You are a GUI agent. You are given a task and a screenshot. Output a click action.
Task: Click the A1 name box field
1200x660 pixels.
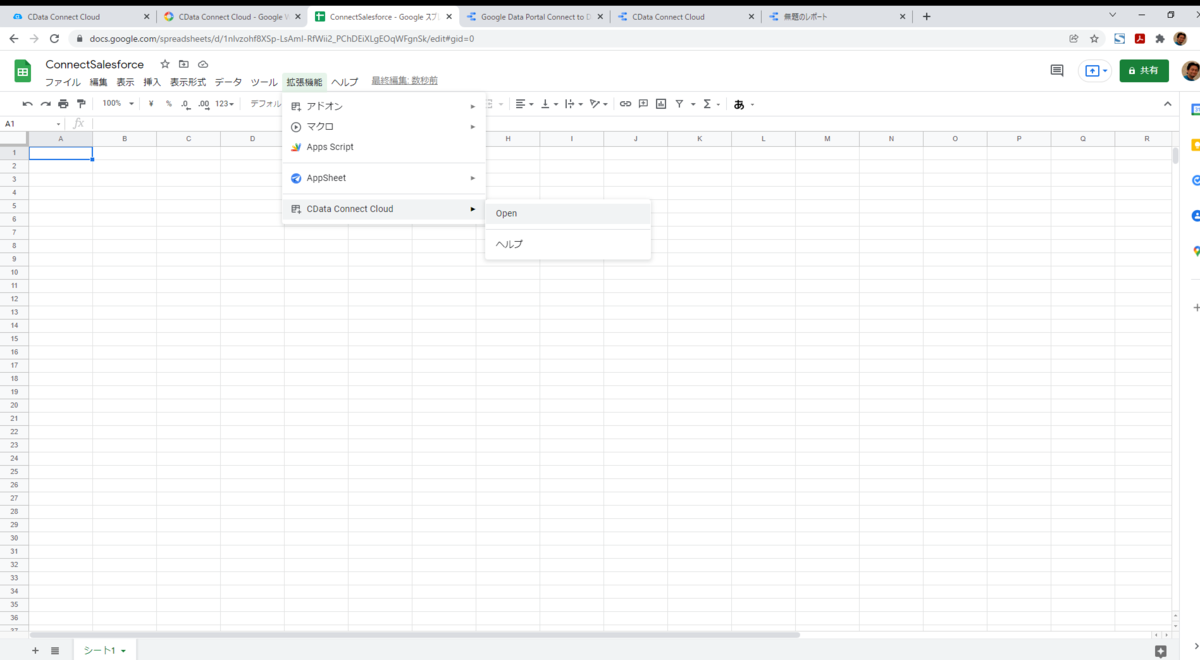pos(32,124)
